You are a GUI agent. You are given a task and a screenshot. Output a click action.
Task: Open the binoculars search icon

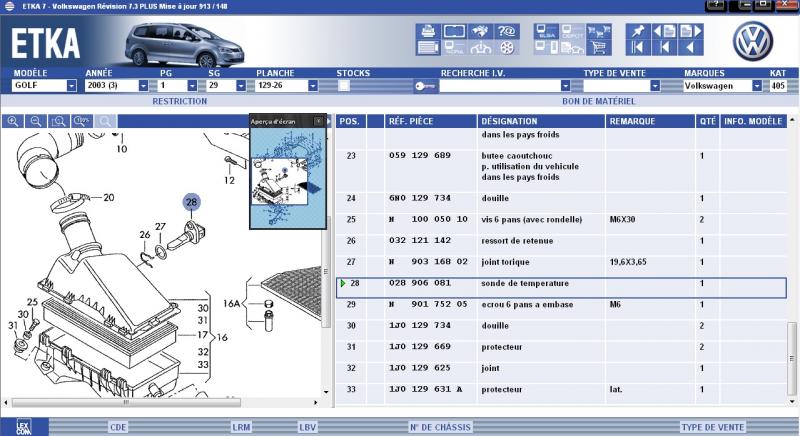pos(480,31)
